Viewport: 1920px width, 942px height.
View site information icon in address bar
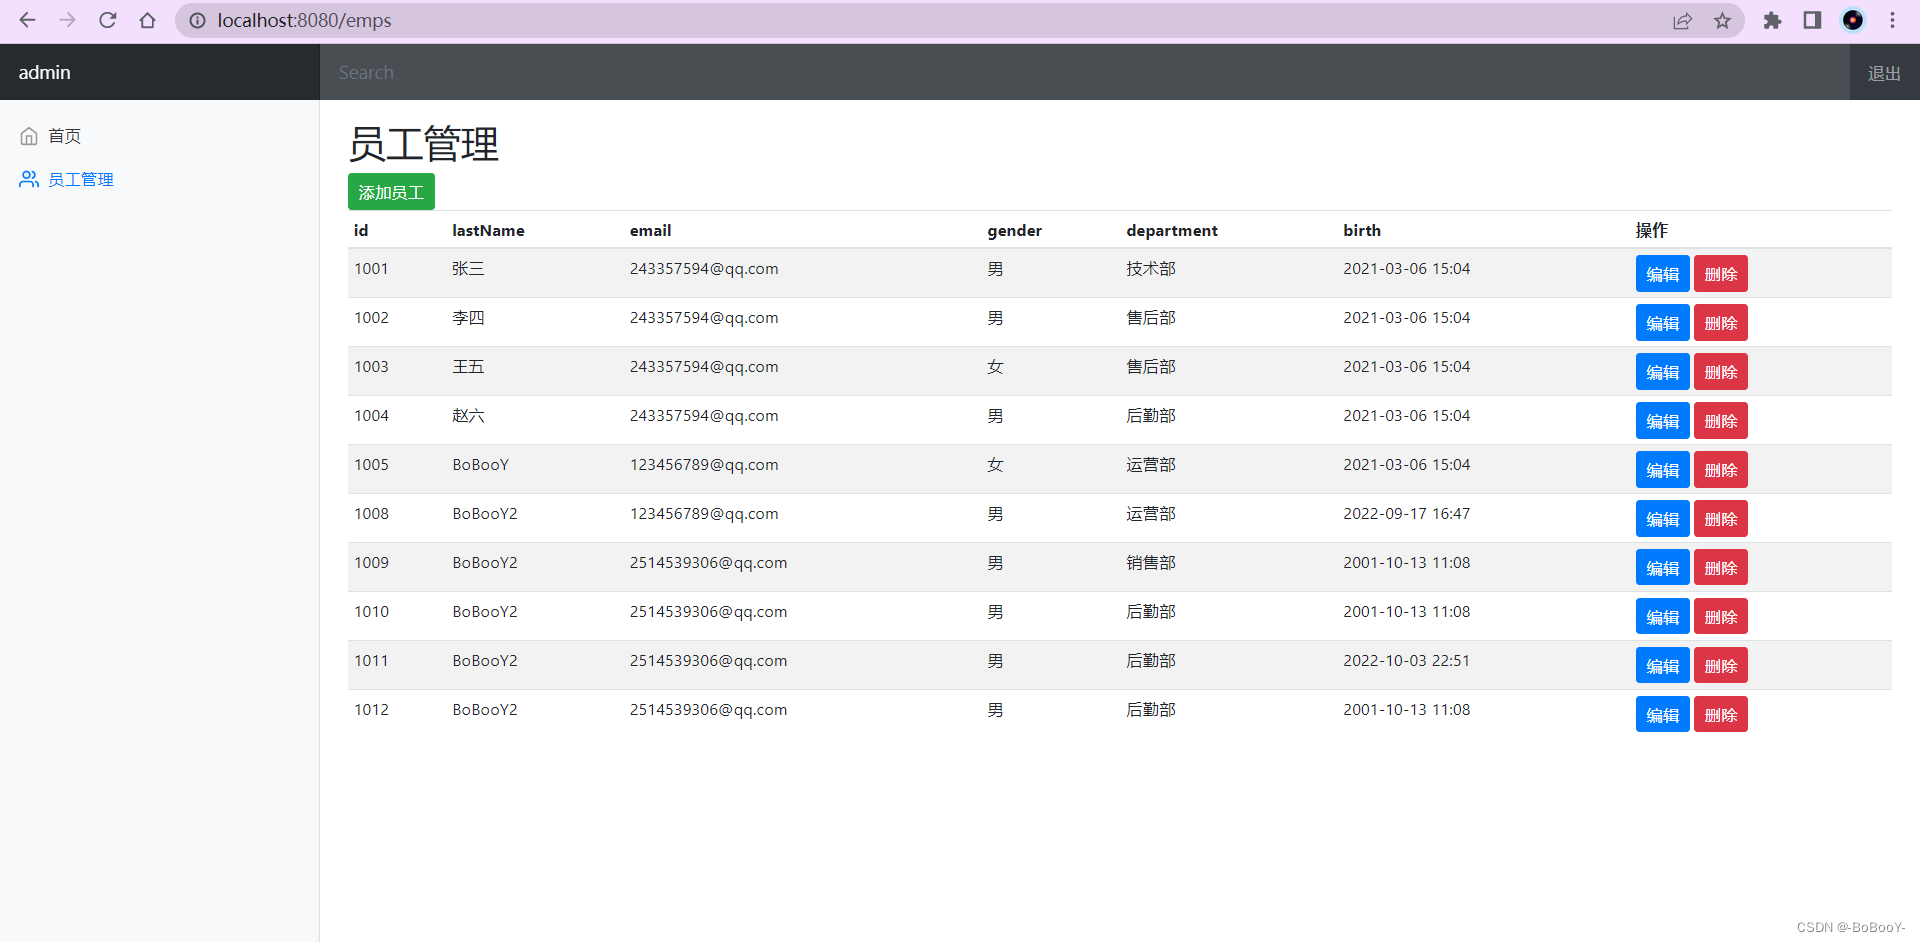click(x=197, y=20)
